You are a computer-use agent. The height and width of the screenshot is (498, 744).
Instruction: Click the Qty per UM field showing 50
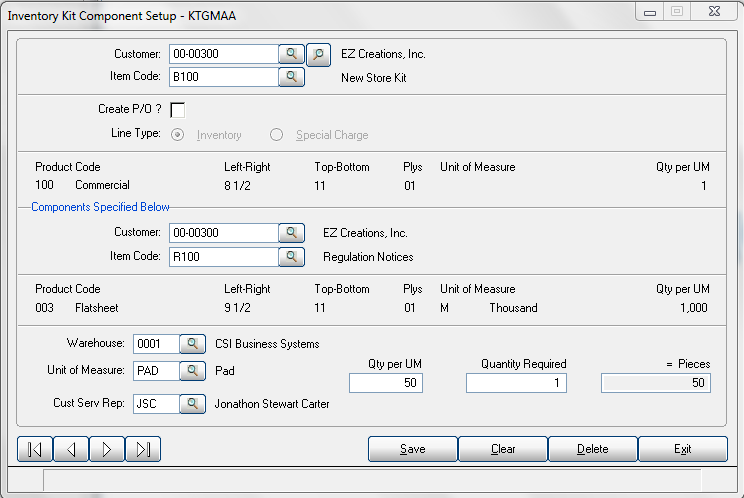point(386,383)
